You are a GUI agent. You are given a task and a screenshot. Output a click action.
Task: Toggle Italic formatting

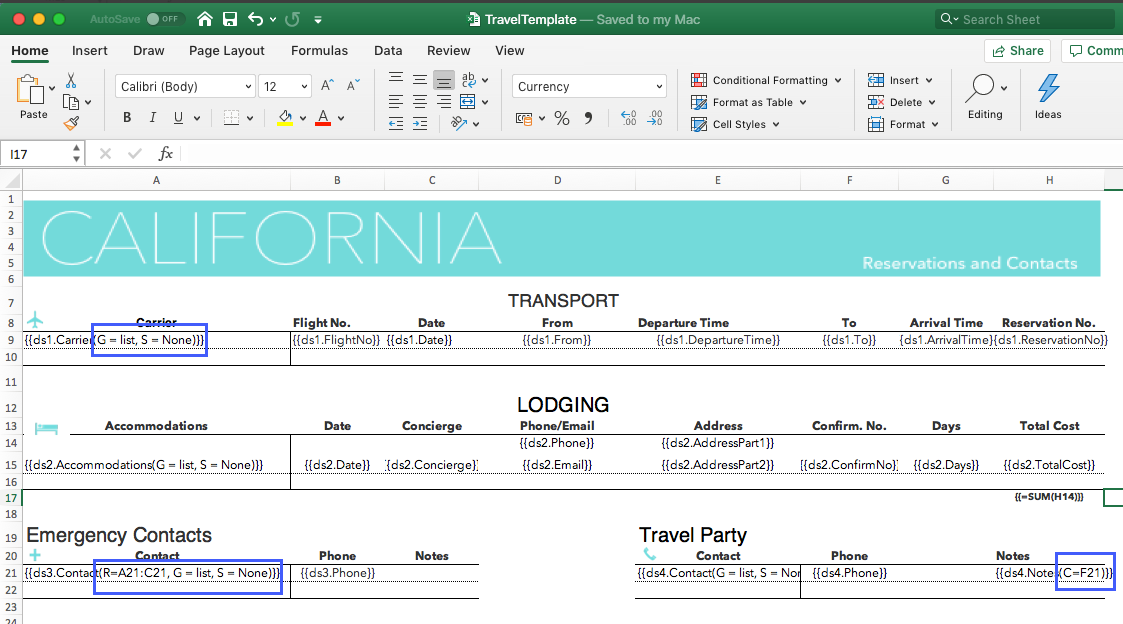coord(153,117)
